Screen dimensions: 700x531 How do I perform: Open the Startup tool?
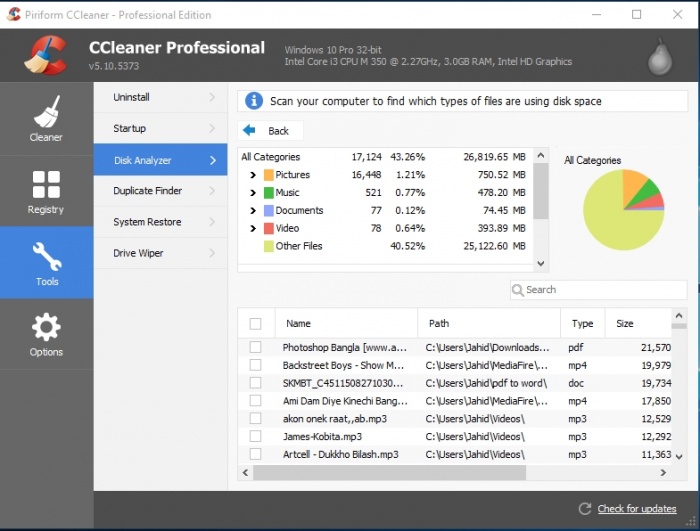pyautogui.click(x=161, y=128)
